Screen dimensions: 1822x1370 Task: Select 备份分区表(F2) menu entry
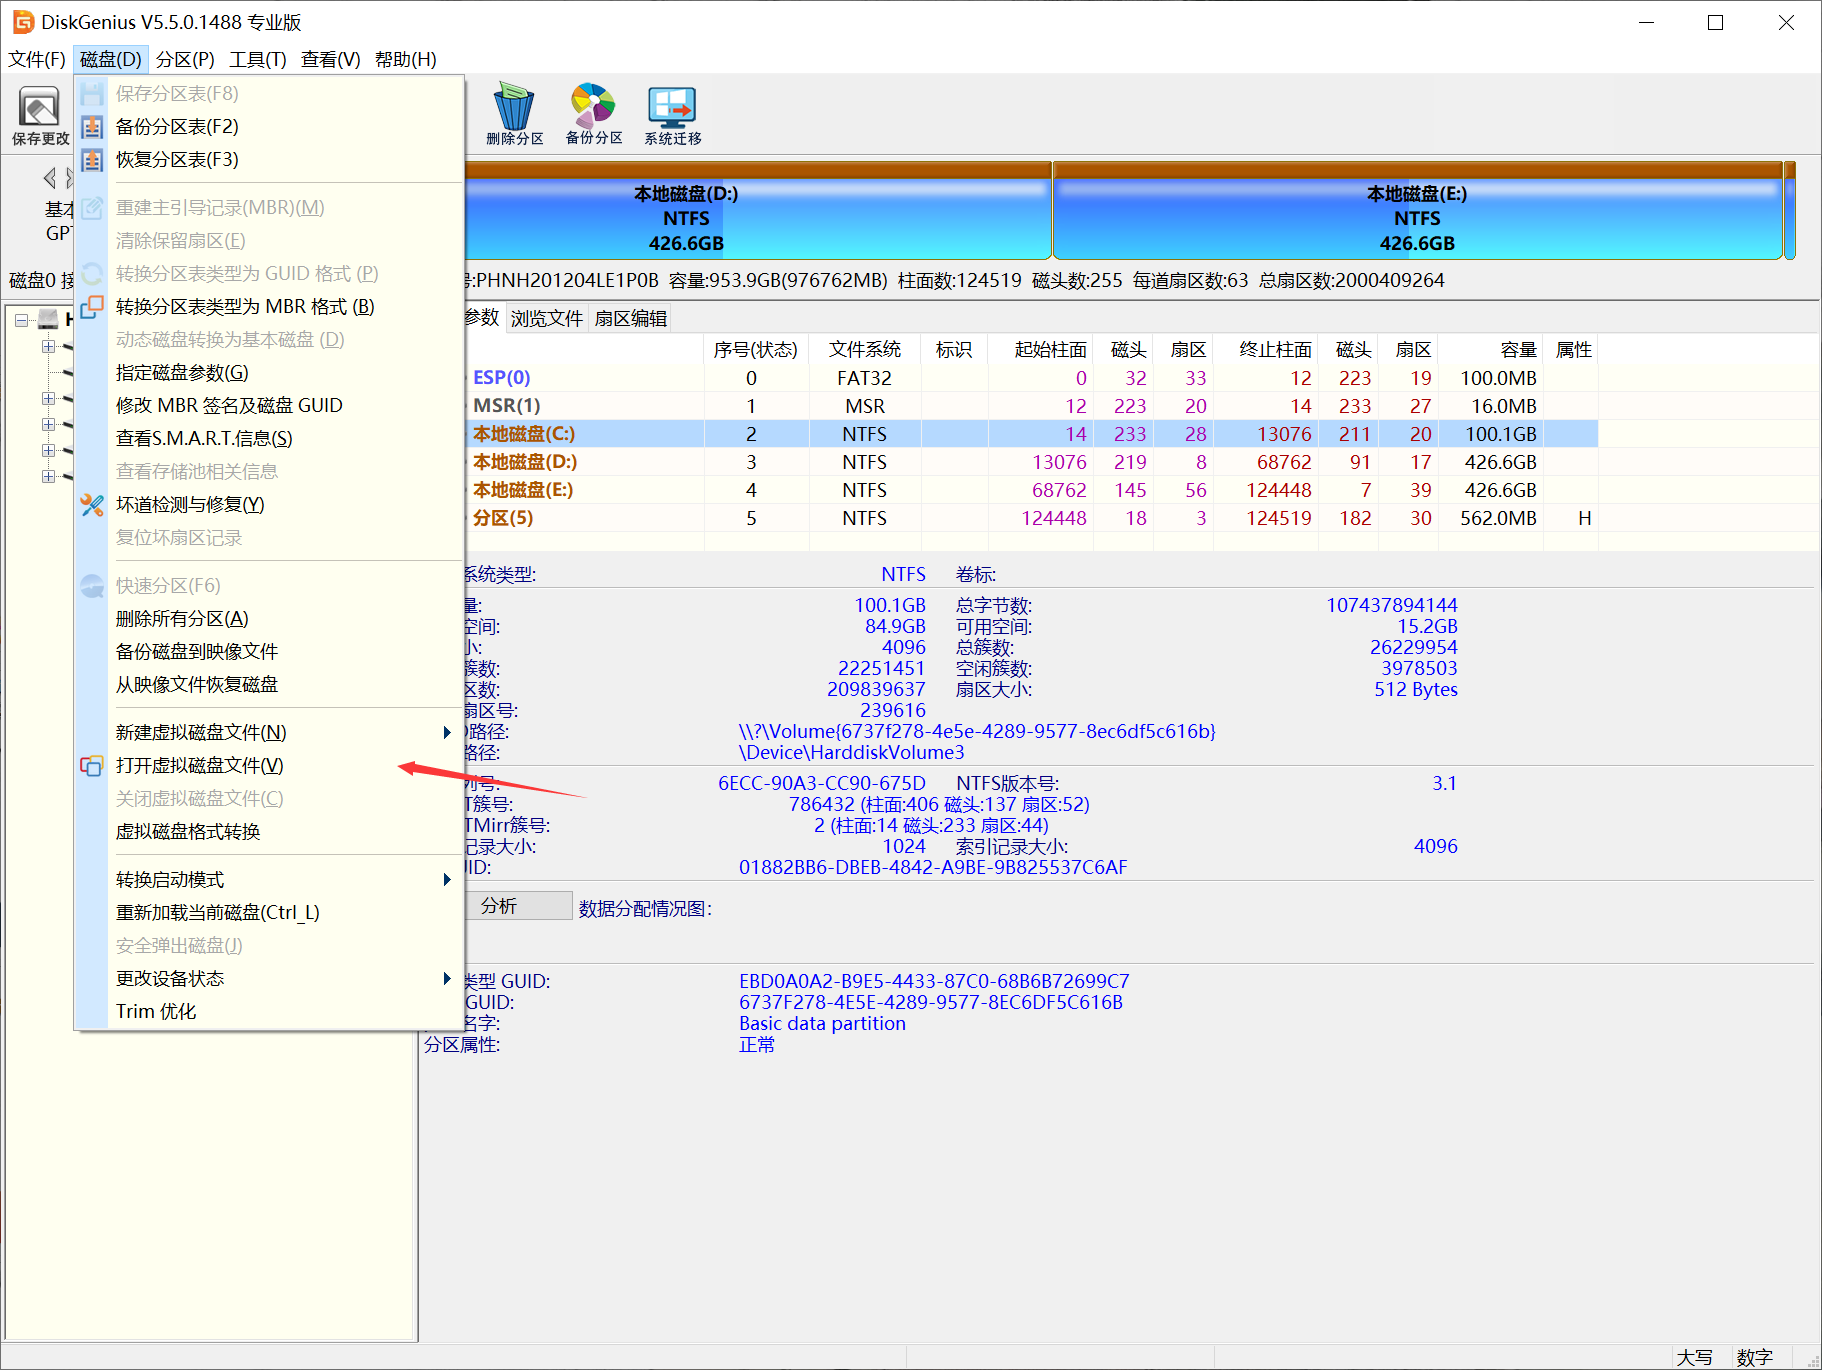pos(270,127)
